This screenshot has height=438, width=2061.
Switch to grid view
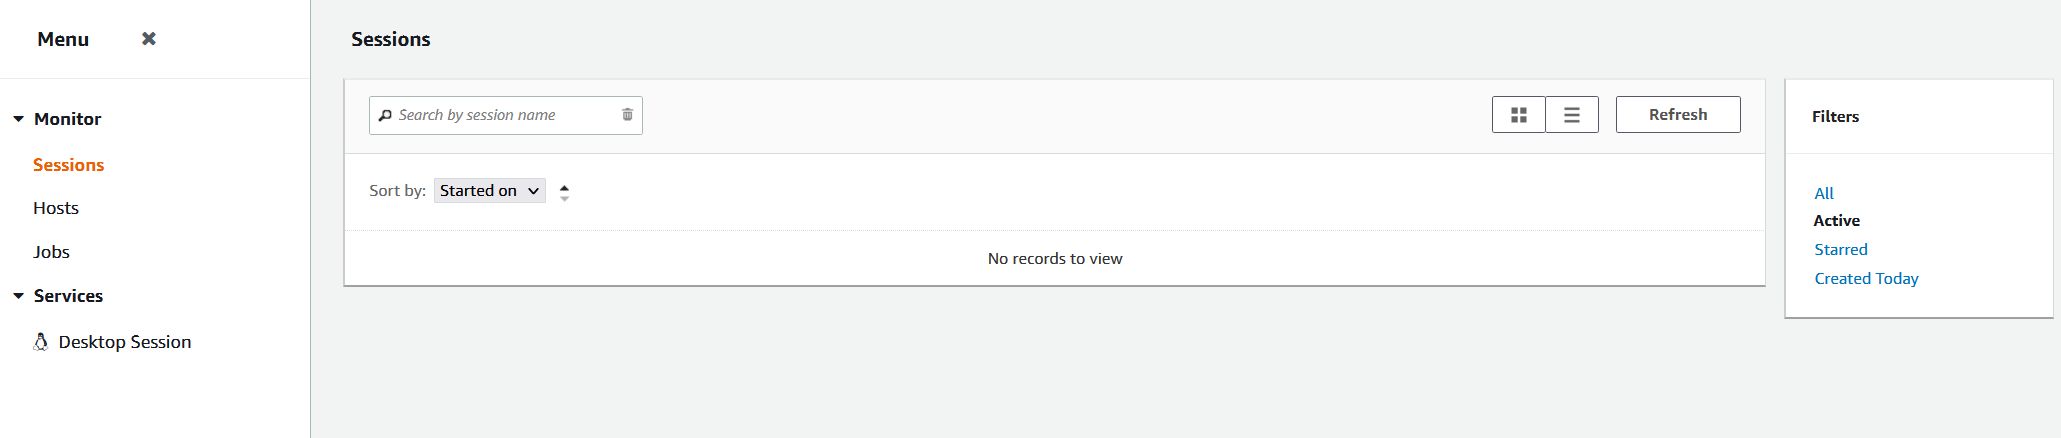pyautogui.click(x=1518, y=115)
